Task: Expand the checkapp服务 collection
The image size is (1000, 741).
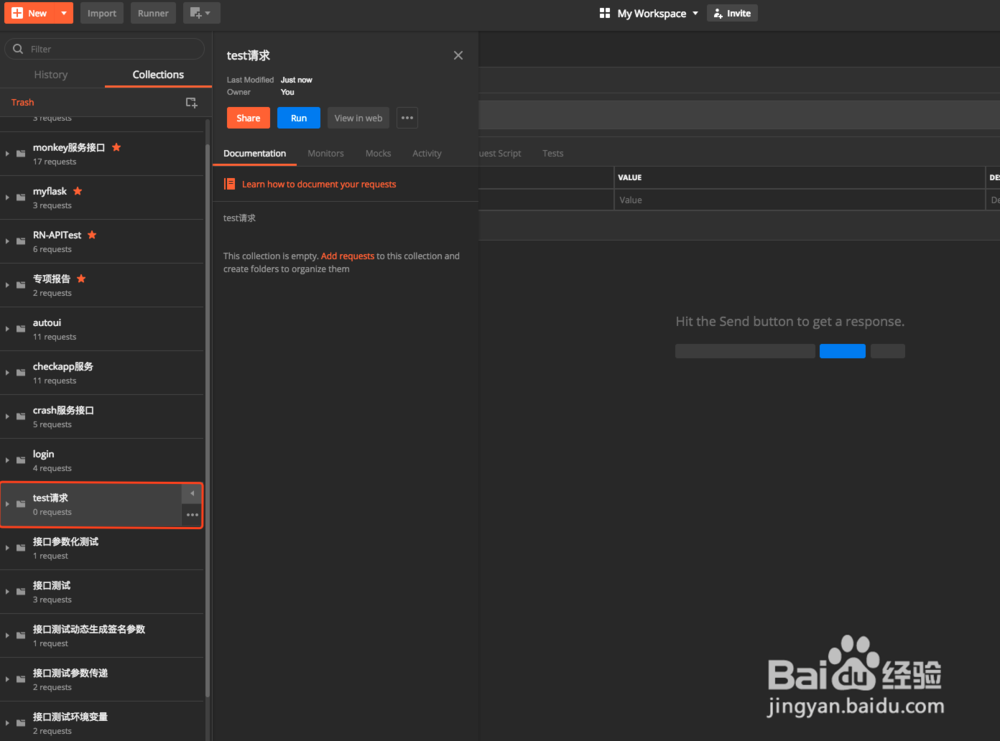Action: coord(7,372)
